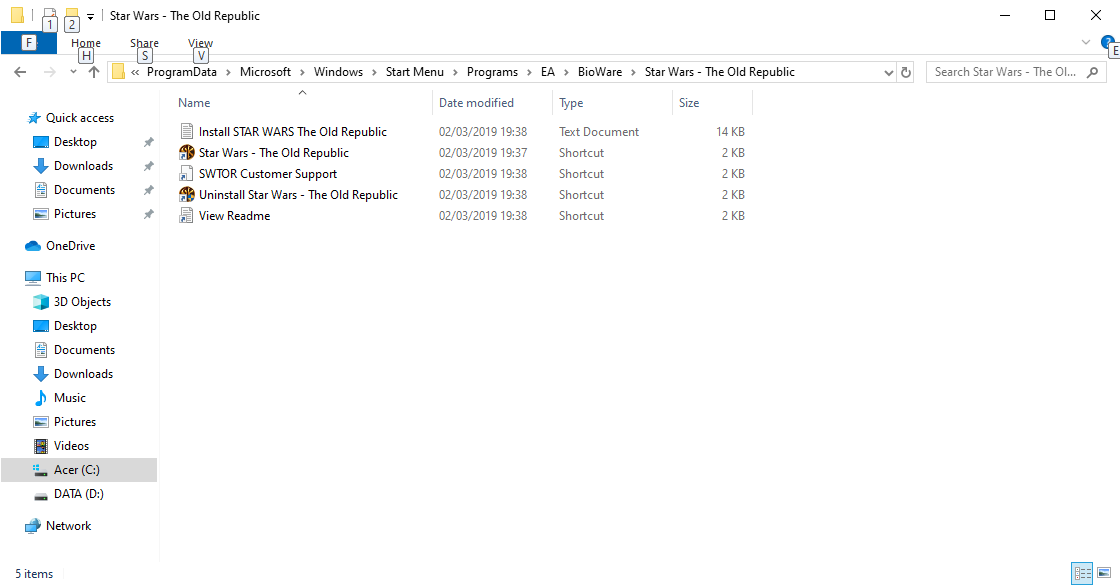Click the text document icon for Install file

(186, 131)
